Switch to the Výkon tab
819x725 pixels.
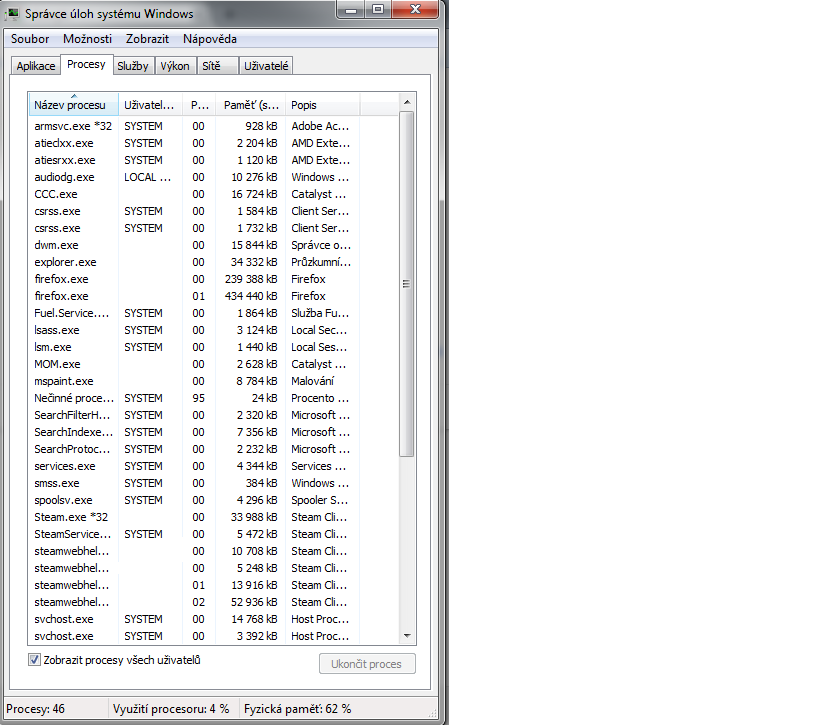[x=175, y=66]
